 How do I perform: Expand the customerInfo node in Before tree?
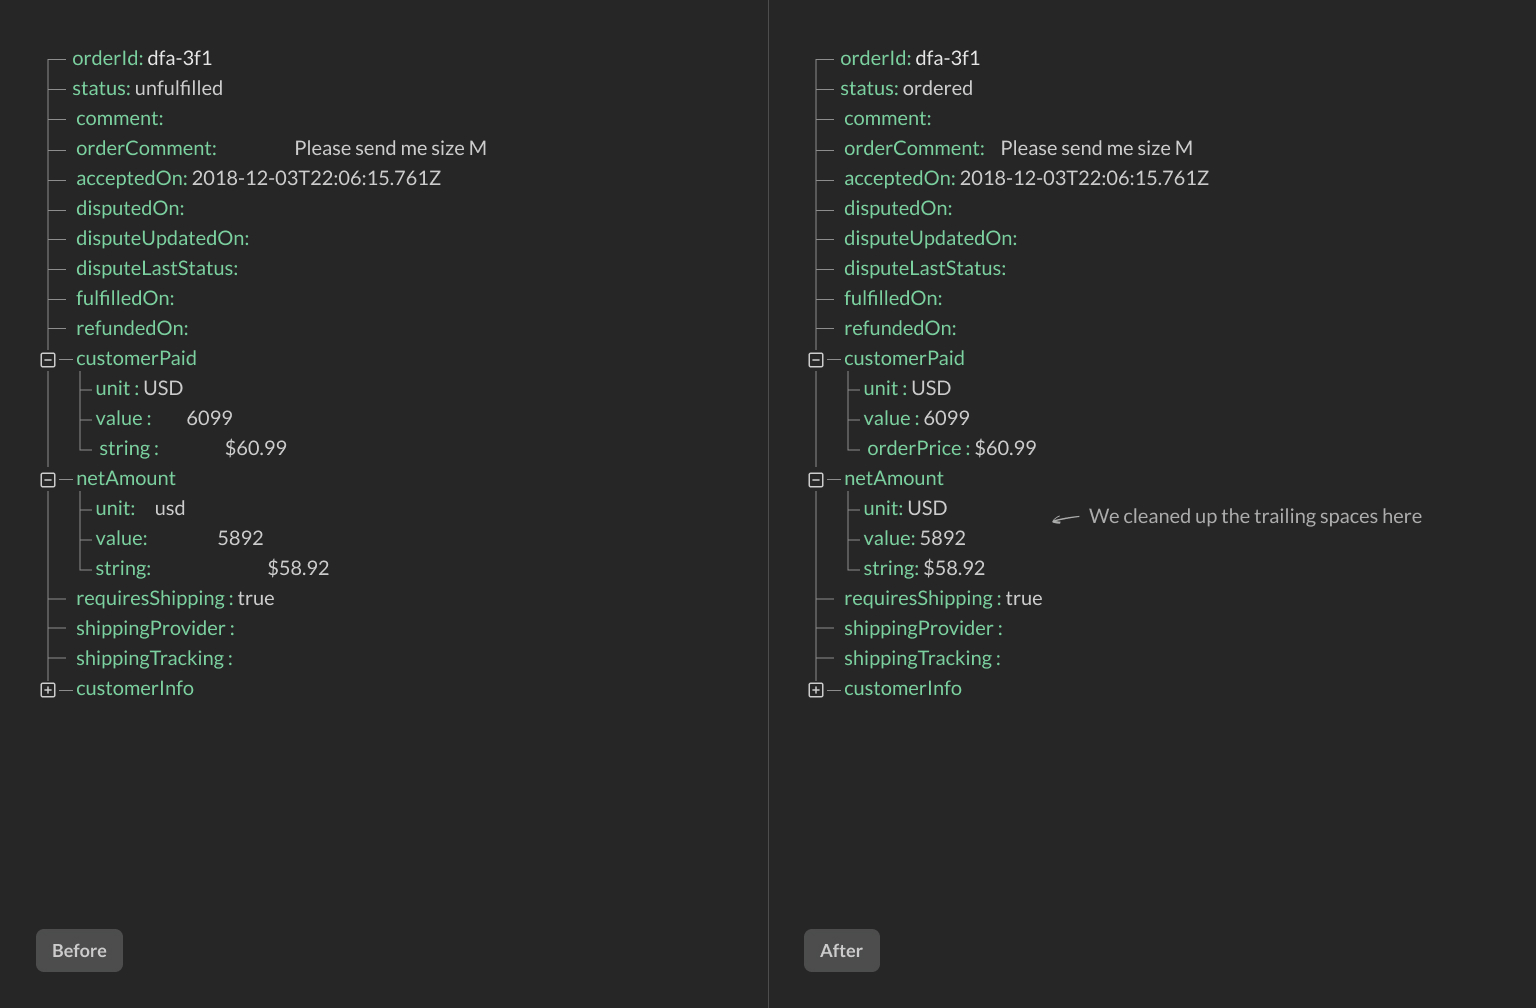point(47,689)
